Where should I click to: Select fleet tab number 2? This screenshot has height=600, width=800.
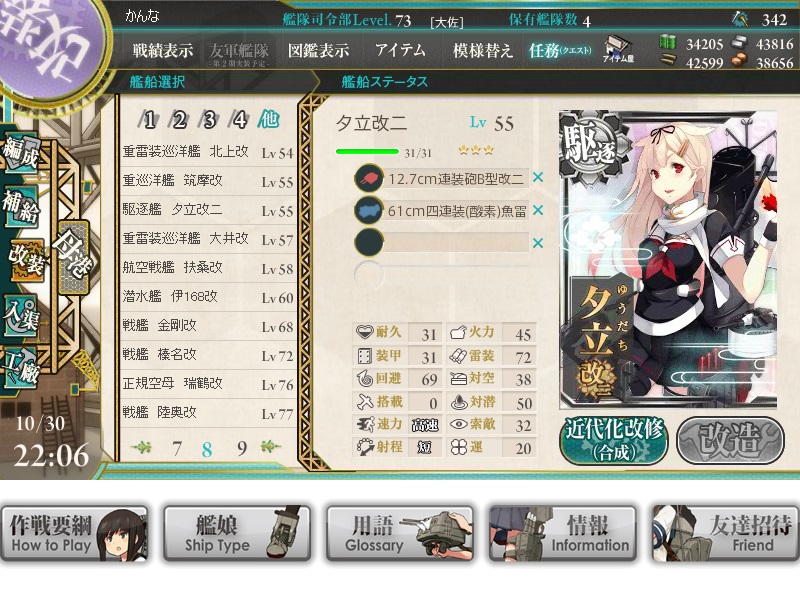(179, 120)
